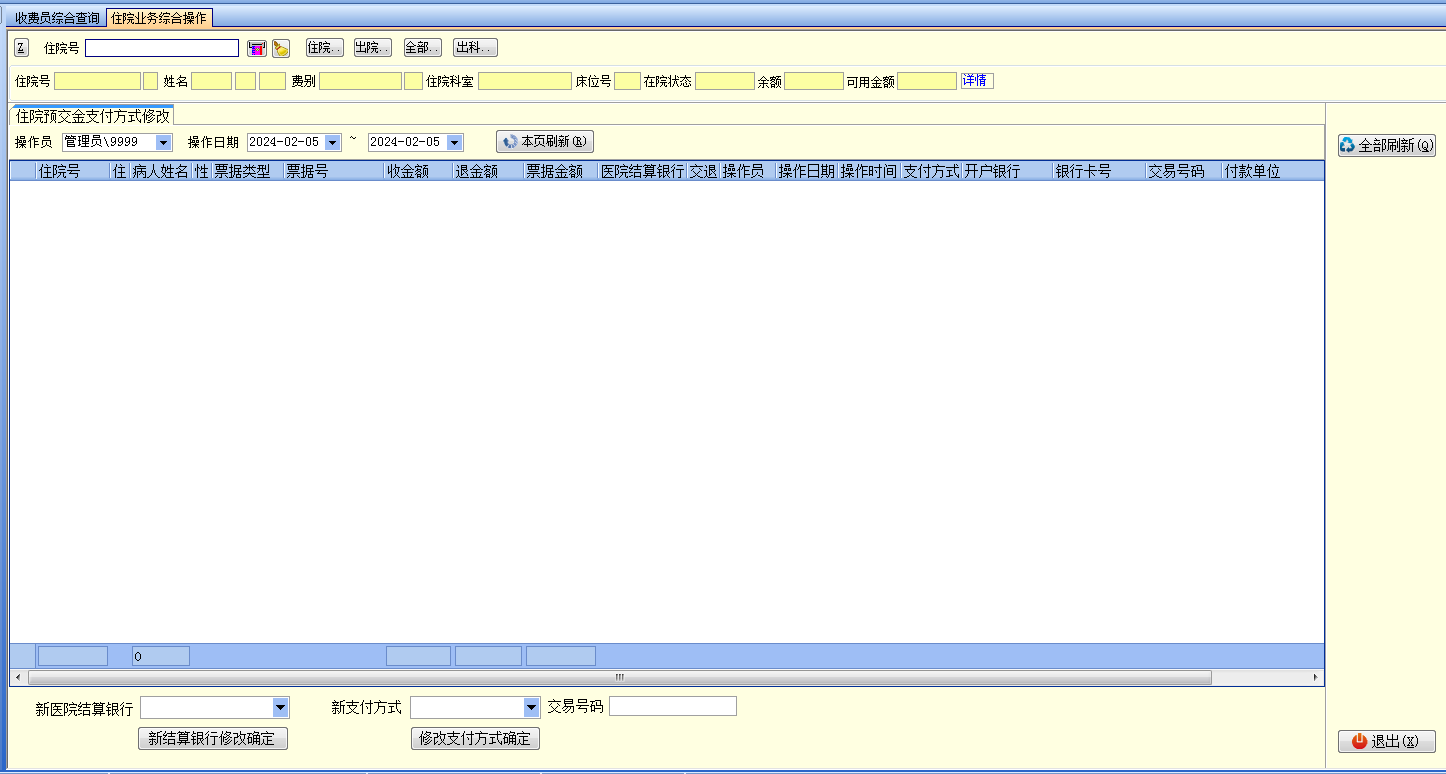This screenshot has width=1446, height=774.
Task: Click the 银行卡号 column header
Action: coord(1099,172)
